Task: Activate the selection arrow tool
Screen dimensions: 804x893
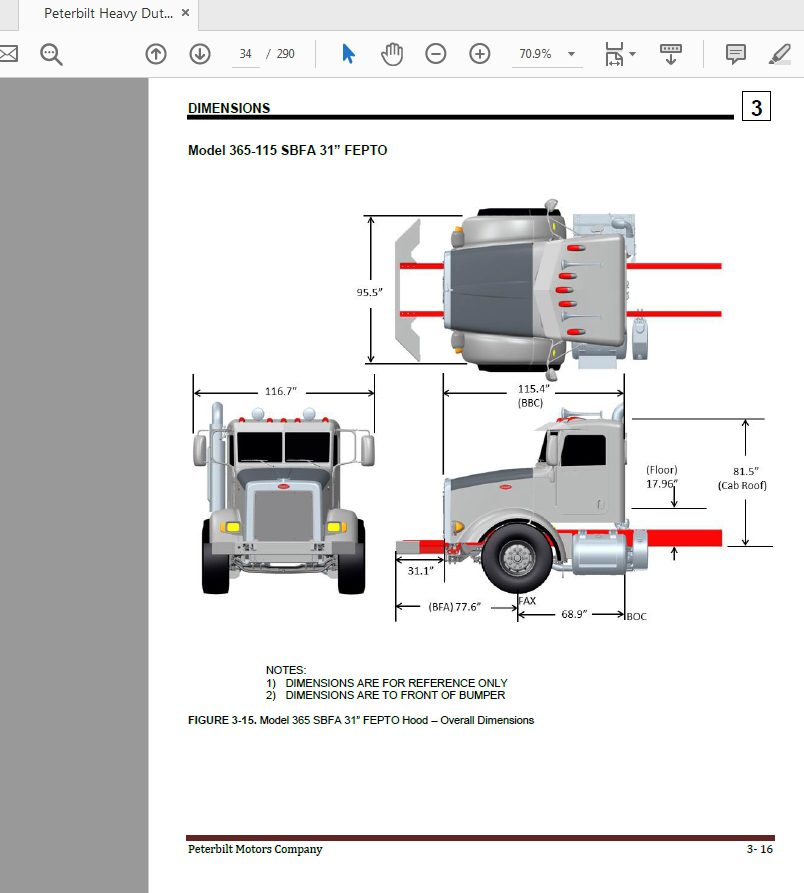Action: point(348,54)
